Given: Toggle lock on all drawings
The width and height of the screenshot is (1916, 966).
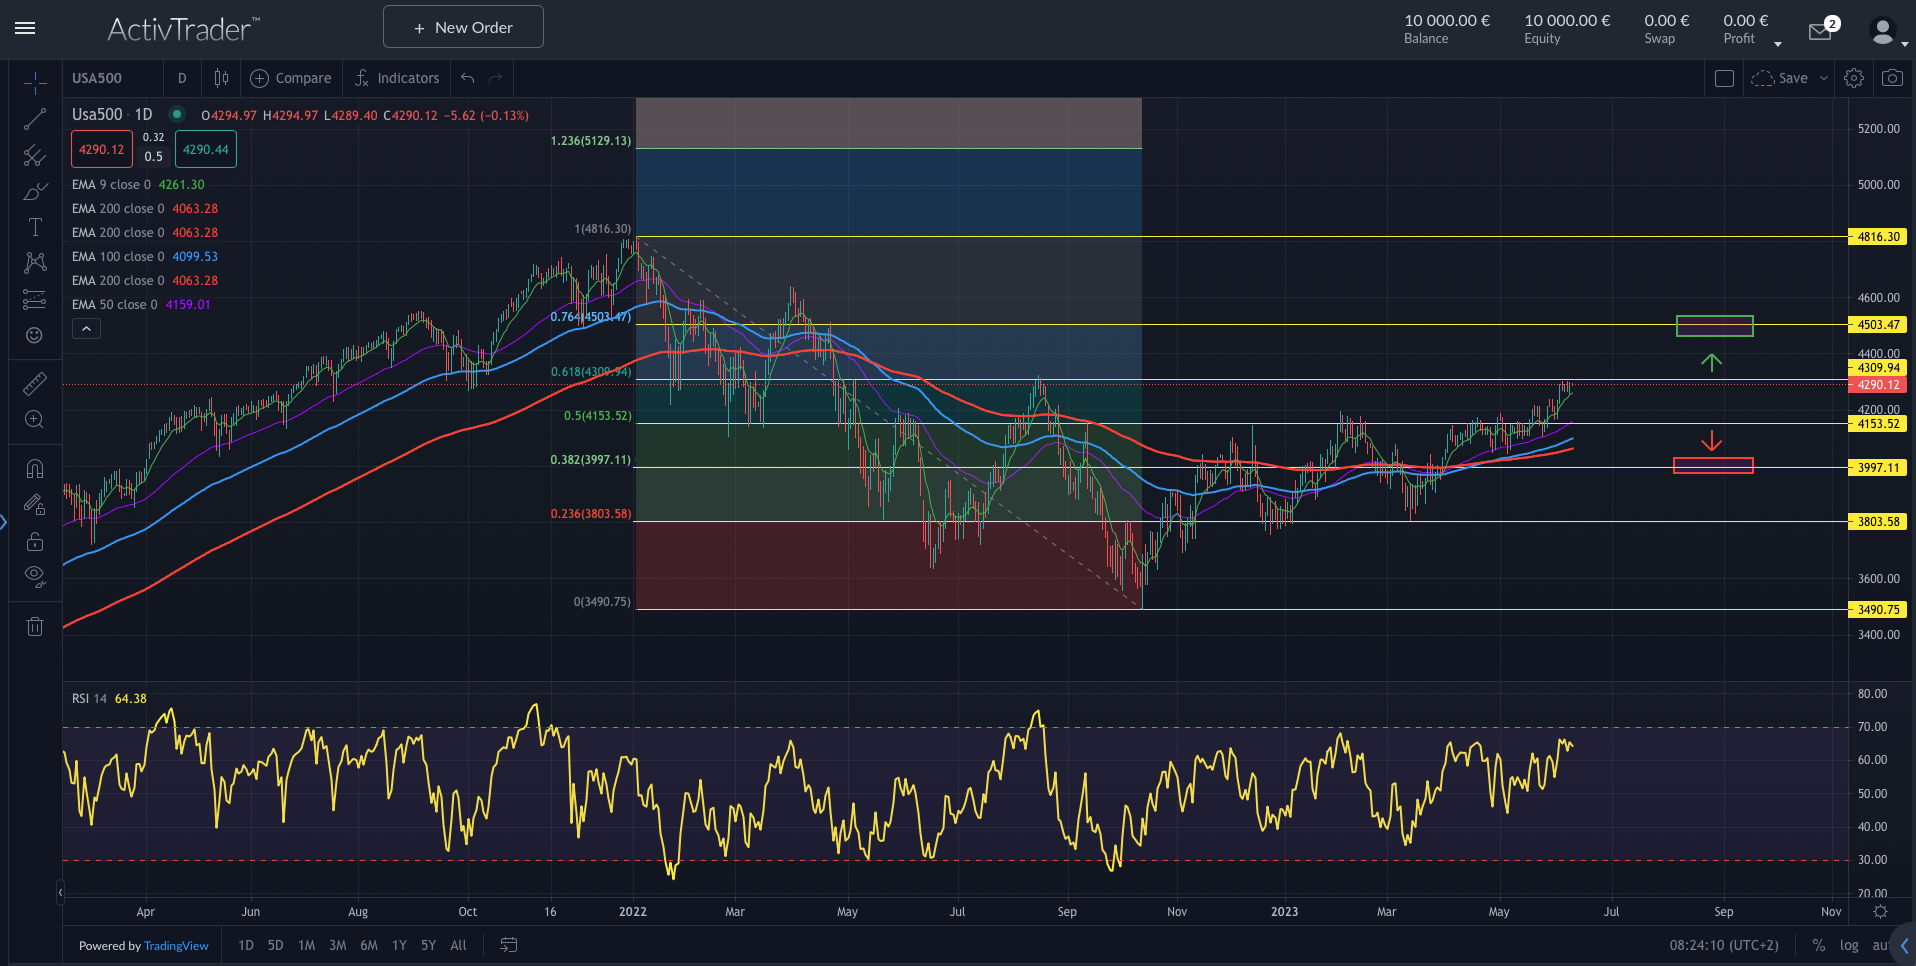Looking at the screenshot, I should pyautogui.click(x=35, y=541).
